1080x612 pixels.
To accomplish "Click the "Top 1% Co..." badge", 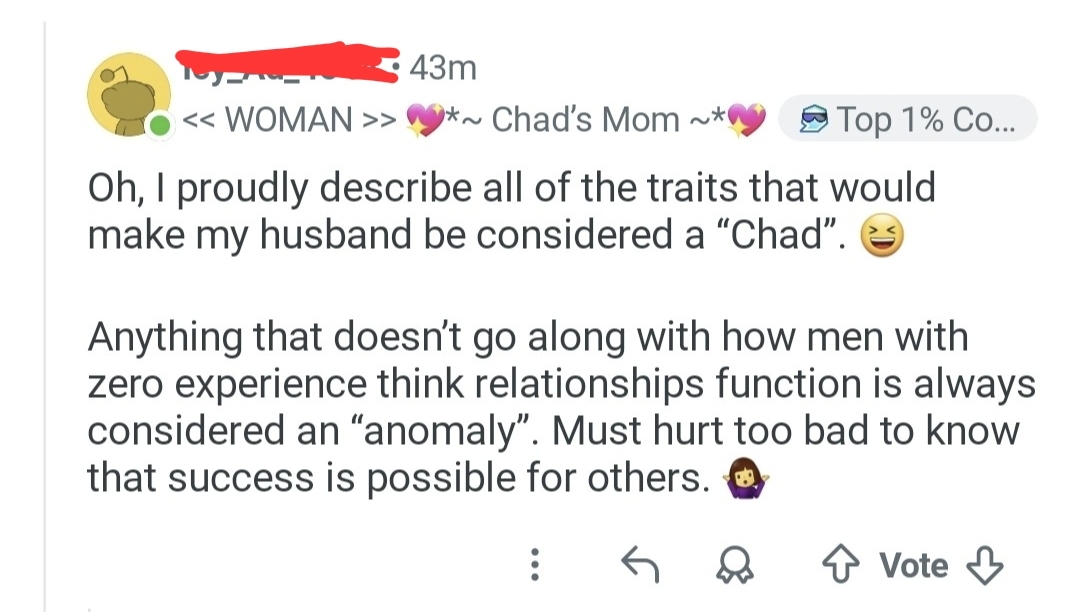I will tap(907, 120).
